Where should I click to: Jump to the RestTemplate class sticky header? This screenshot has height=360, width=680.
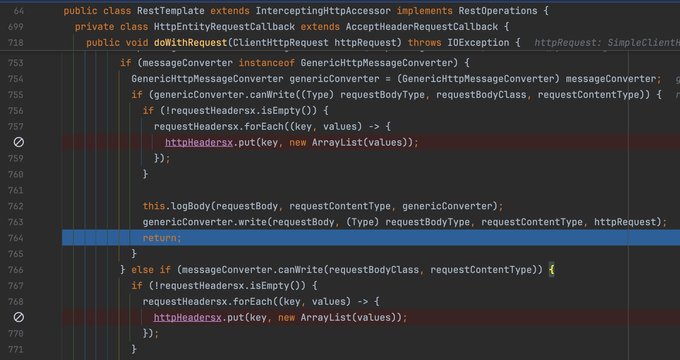pos(306,11)
